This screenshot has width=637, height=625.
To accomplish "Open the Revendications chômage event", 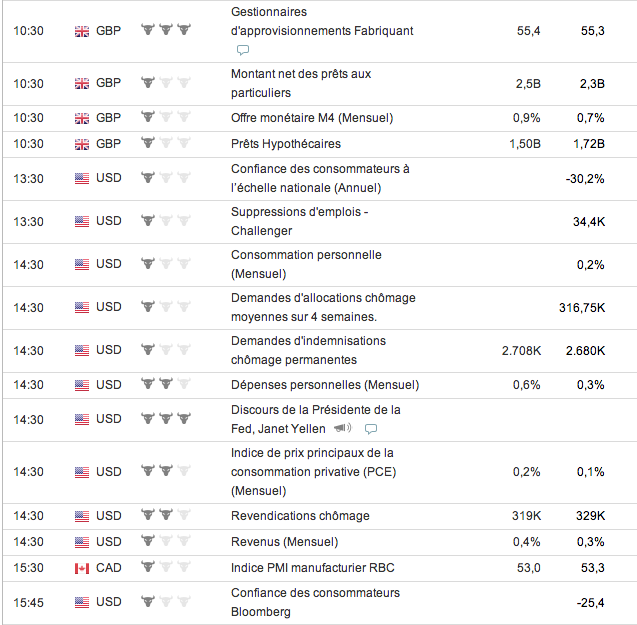I will (x=300, y=516).
